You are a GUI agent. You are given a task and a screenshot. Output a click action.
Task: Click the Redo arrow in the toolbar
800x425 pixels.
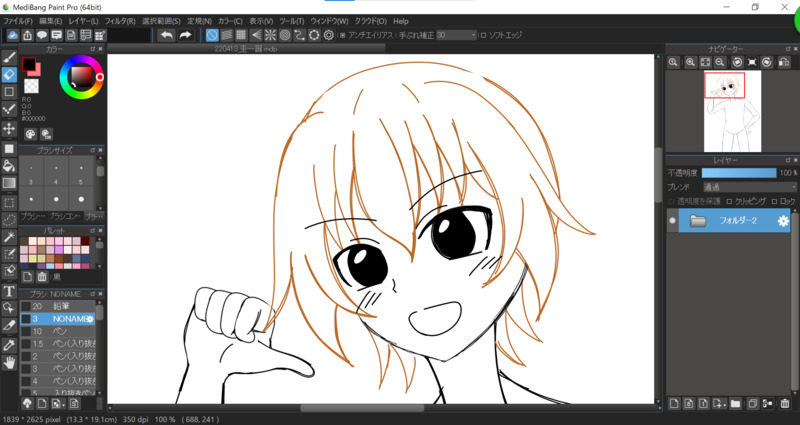[x=185, y=35]
